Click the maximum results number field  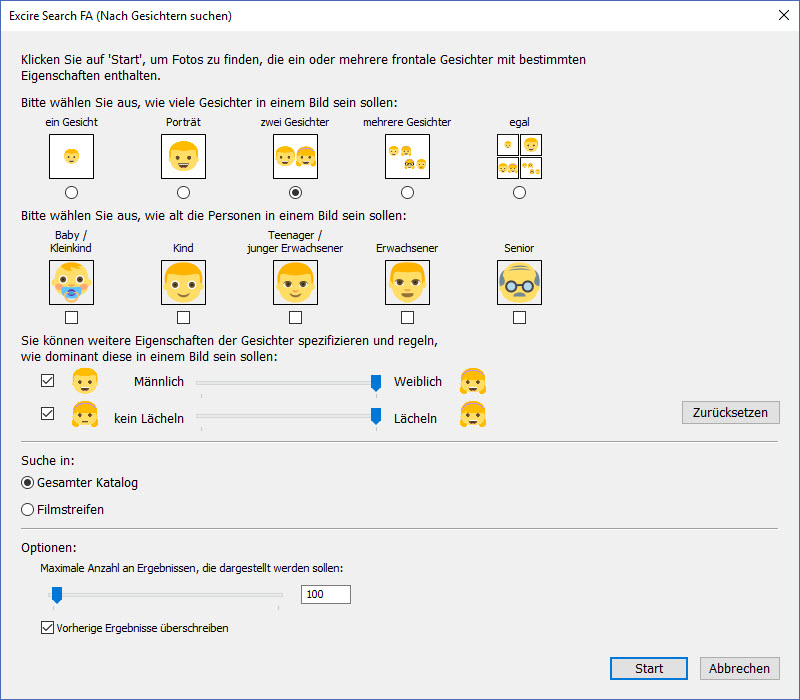pos(326,595)
